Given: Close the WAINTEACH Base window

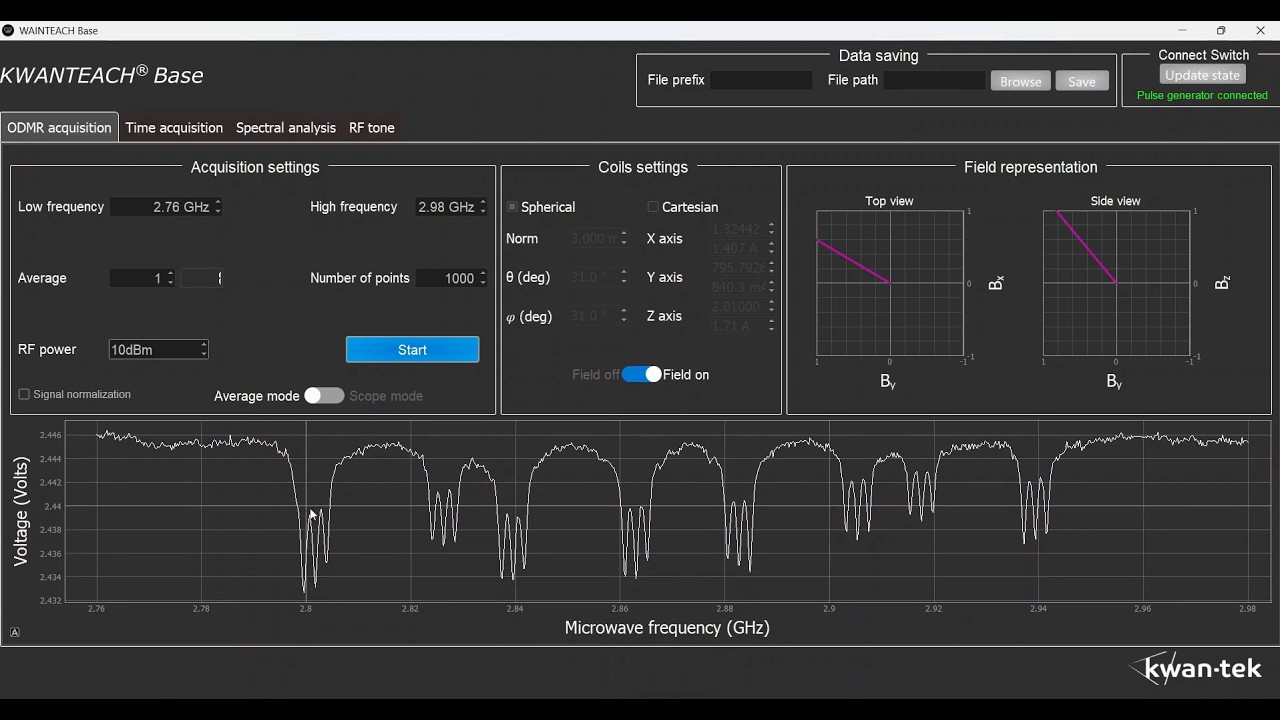Looking at the screenshot, I should pos(1260,31).
